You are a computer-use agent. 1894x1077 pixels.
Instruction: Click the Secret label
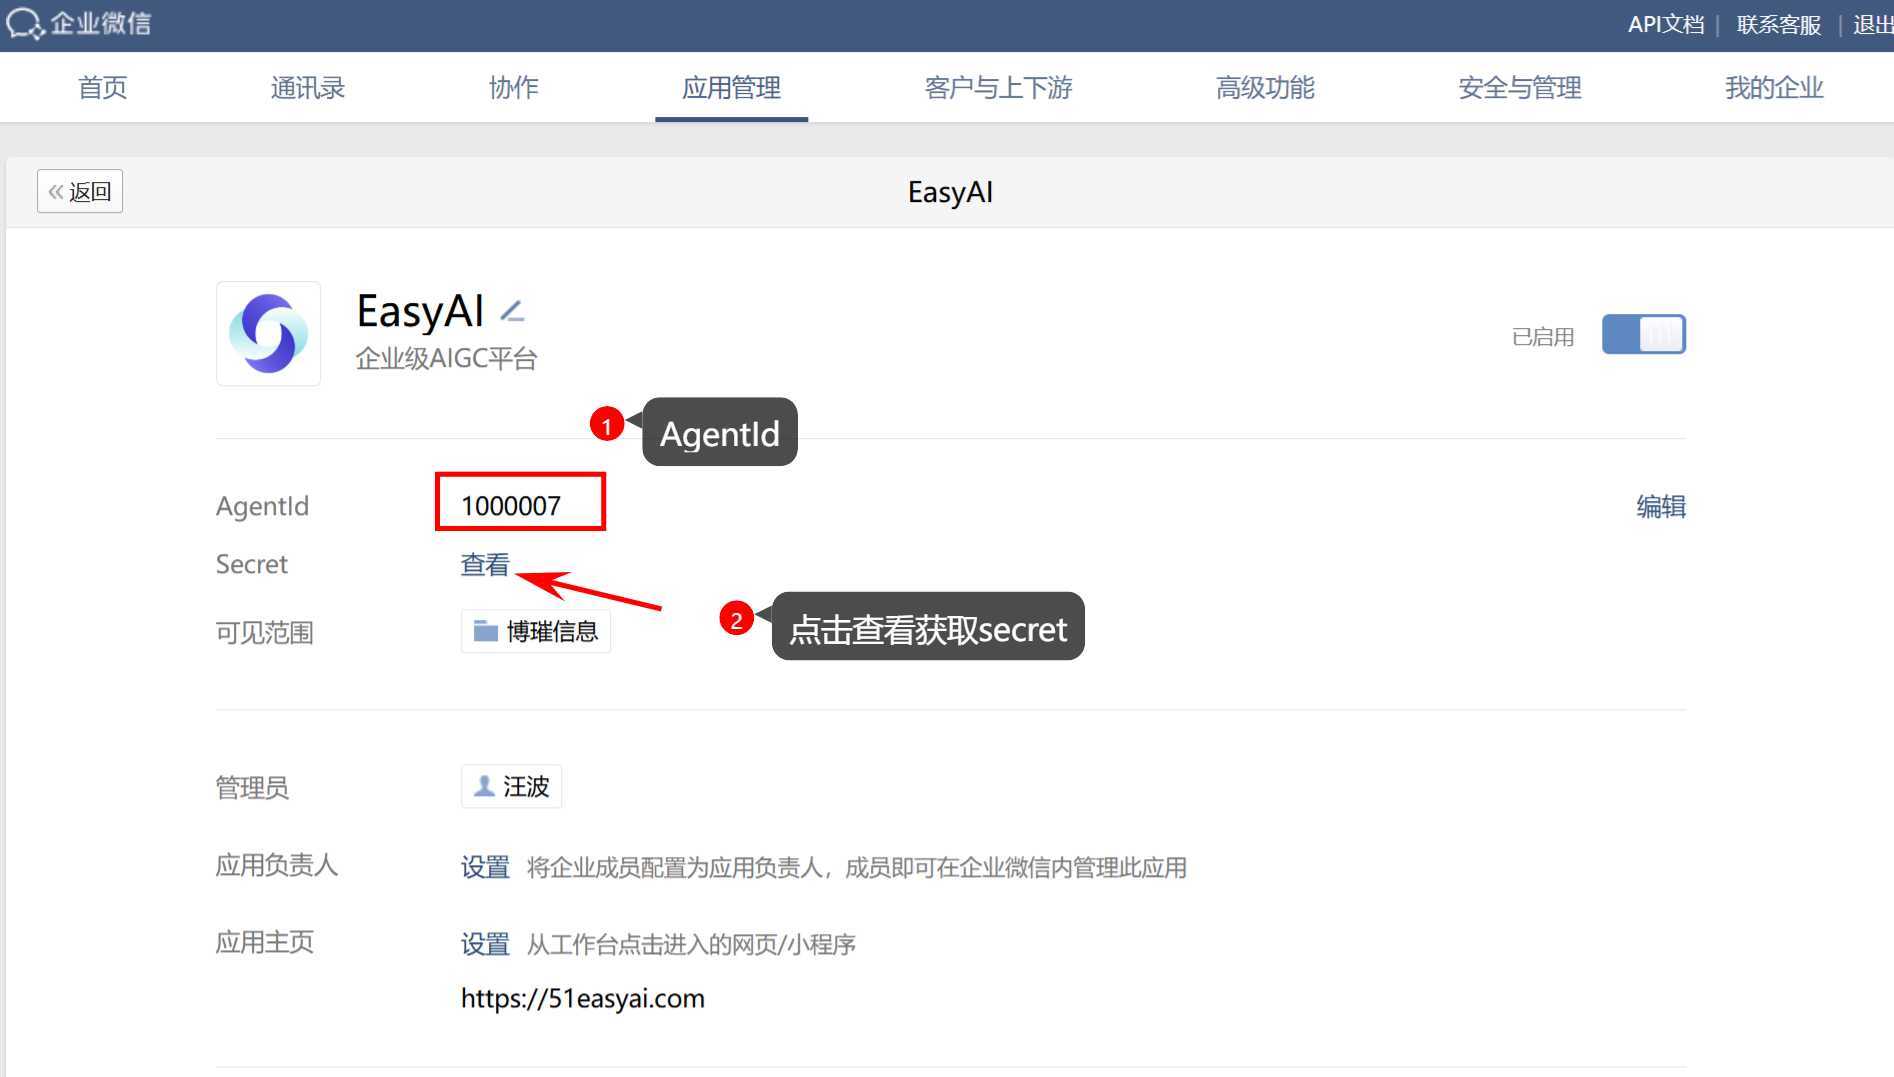point(252,564)
